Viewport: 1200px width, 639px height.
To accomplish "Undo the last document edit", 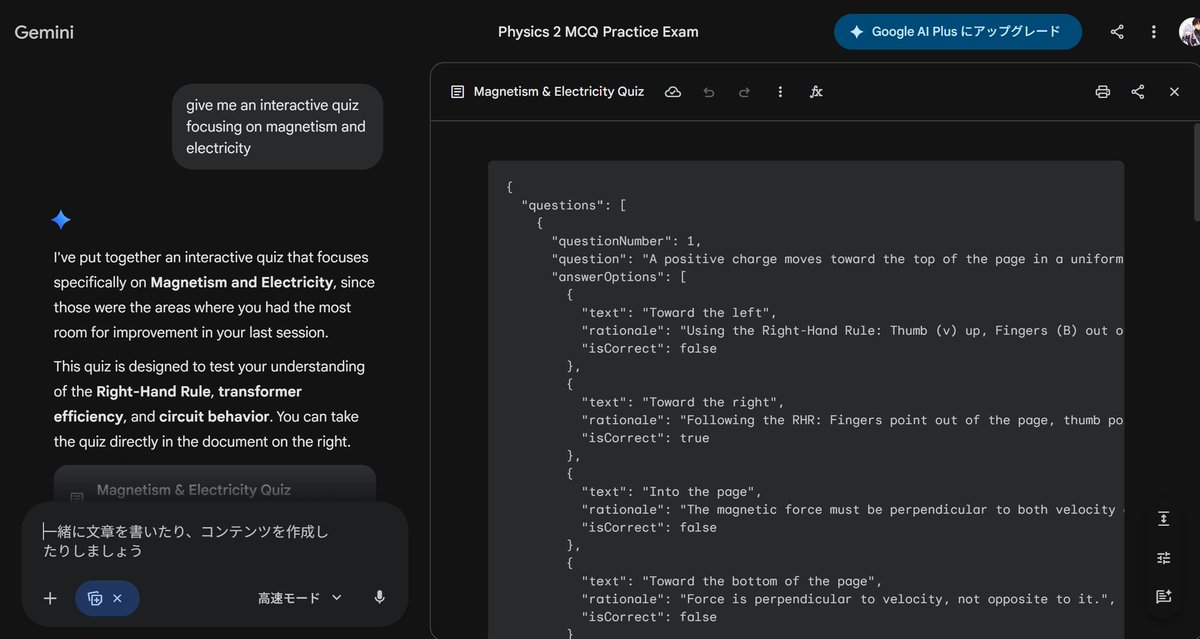I will click(x=709, y=92).
